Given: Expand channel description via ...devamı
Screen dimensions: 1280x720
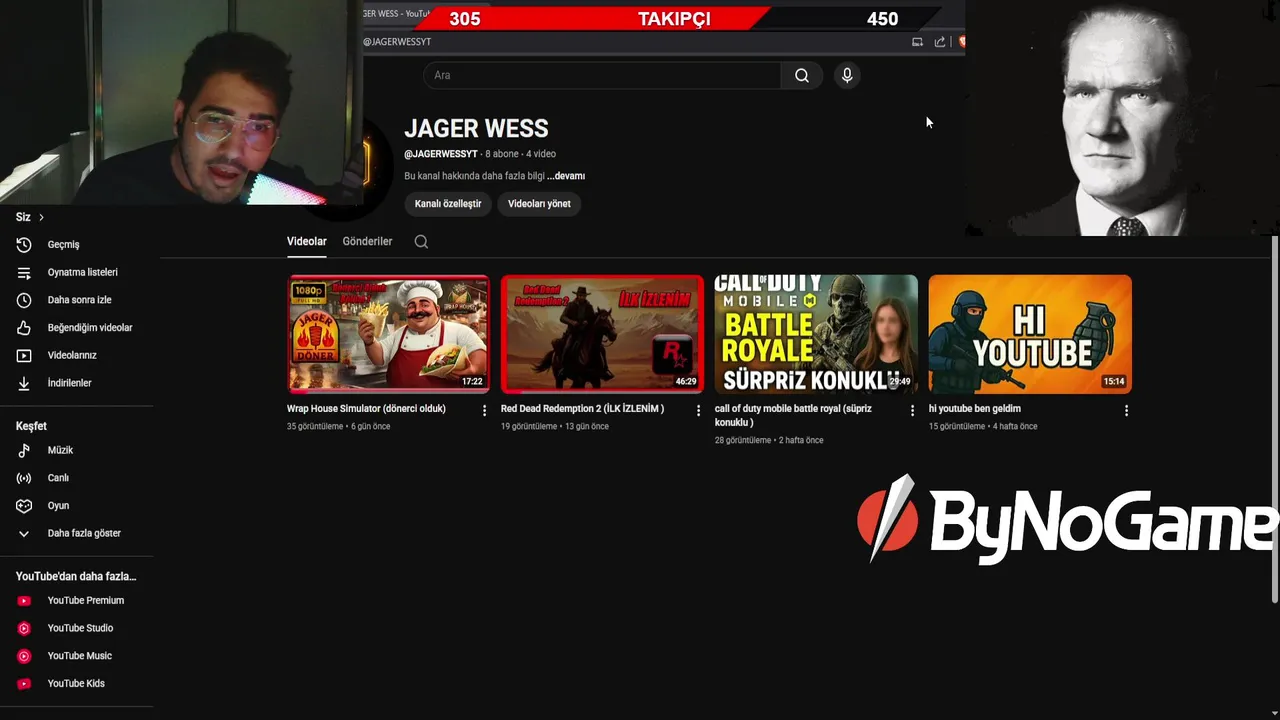Looking at the screenshot, I should (x=566, y=176).
